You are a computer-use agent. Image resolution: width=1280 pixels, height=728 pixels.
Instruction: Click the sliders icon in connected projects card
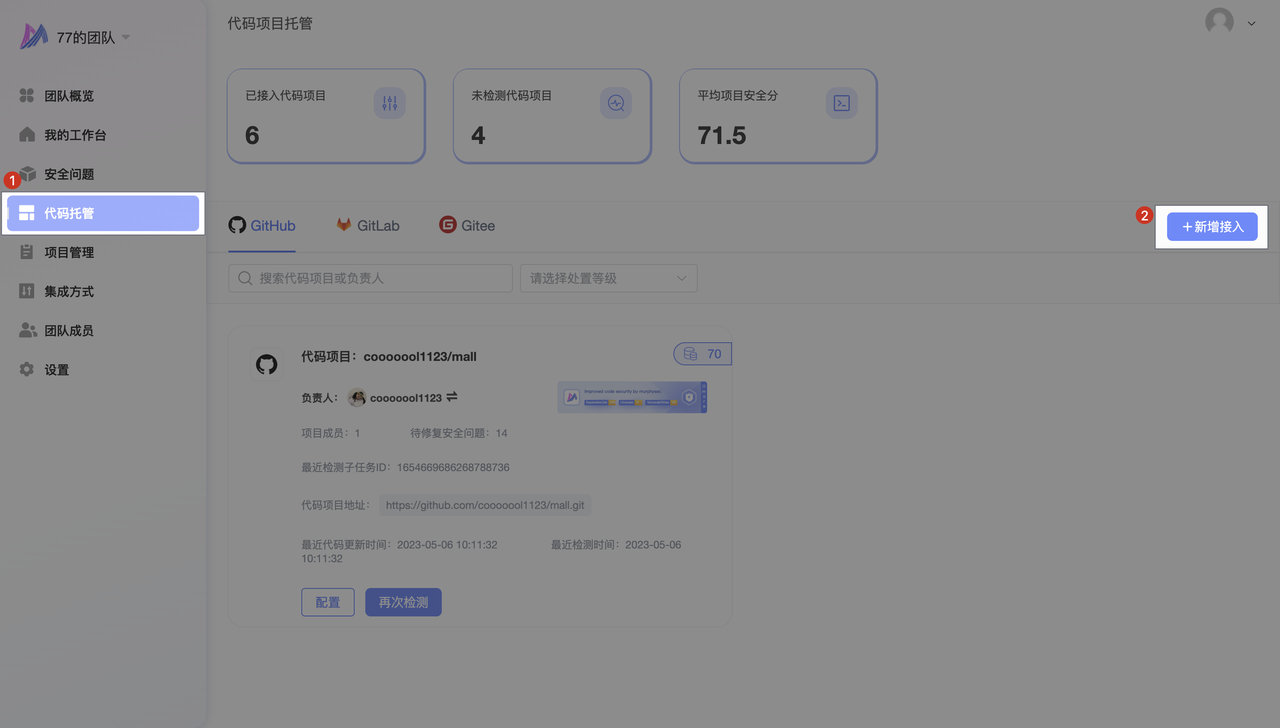tap(389, 104)
